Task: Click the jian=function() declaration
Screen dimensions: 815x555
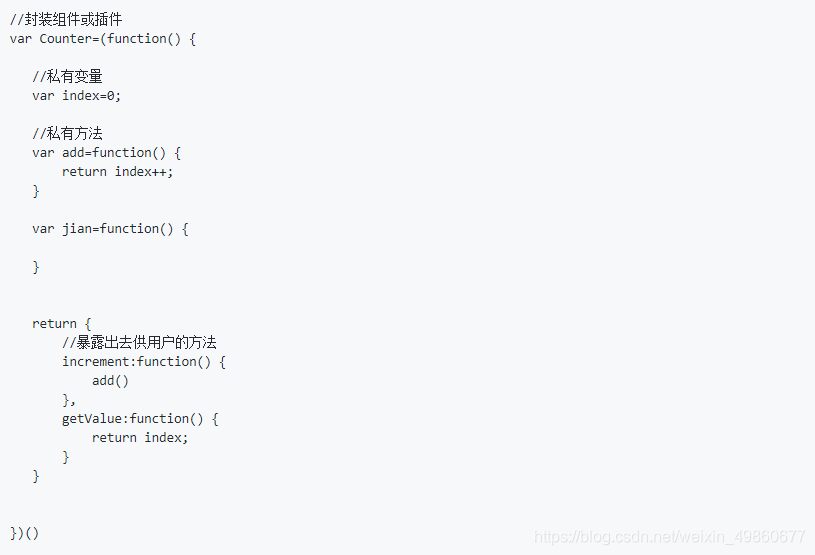Action: point(110,229)
